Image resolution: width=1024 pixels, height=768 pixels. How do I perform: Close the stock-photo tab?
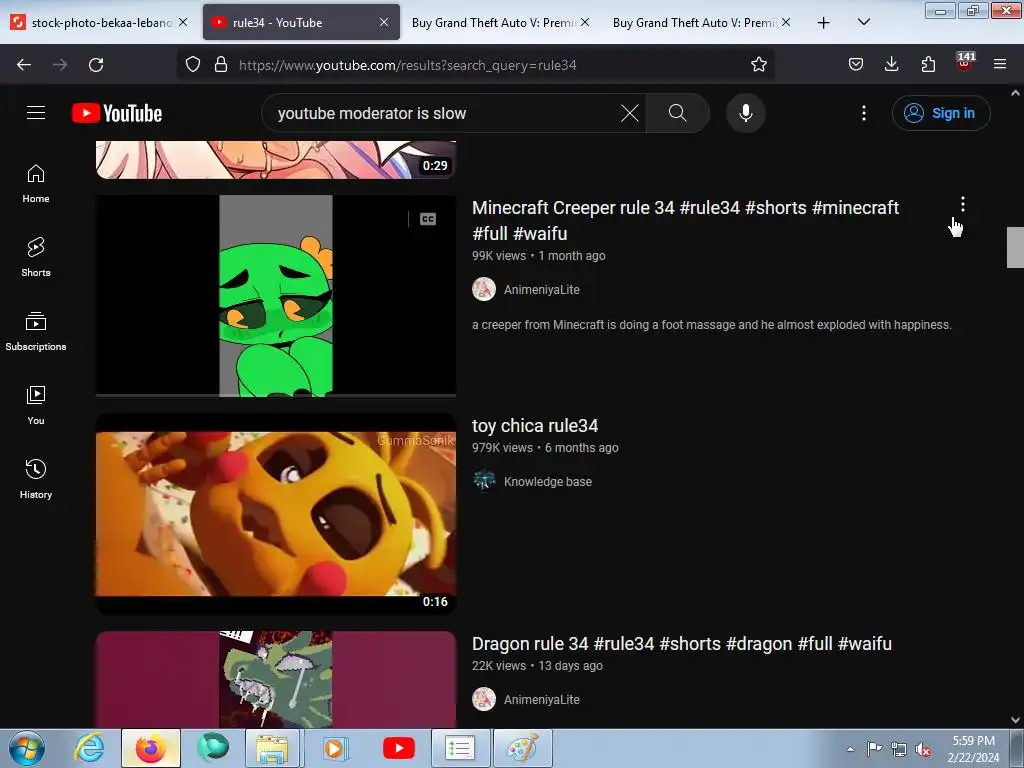point(184,23)
